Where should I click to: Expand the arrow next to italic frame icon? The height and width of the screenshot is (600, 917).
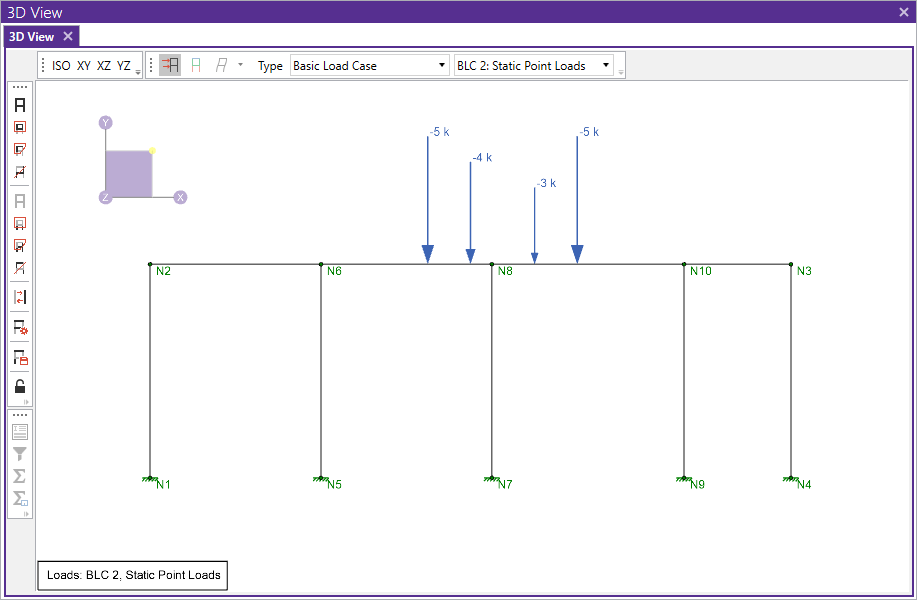click(x=240, y=66)
